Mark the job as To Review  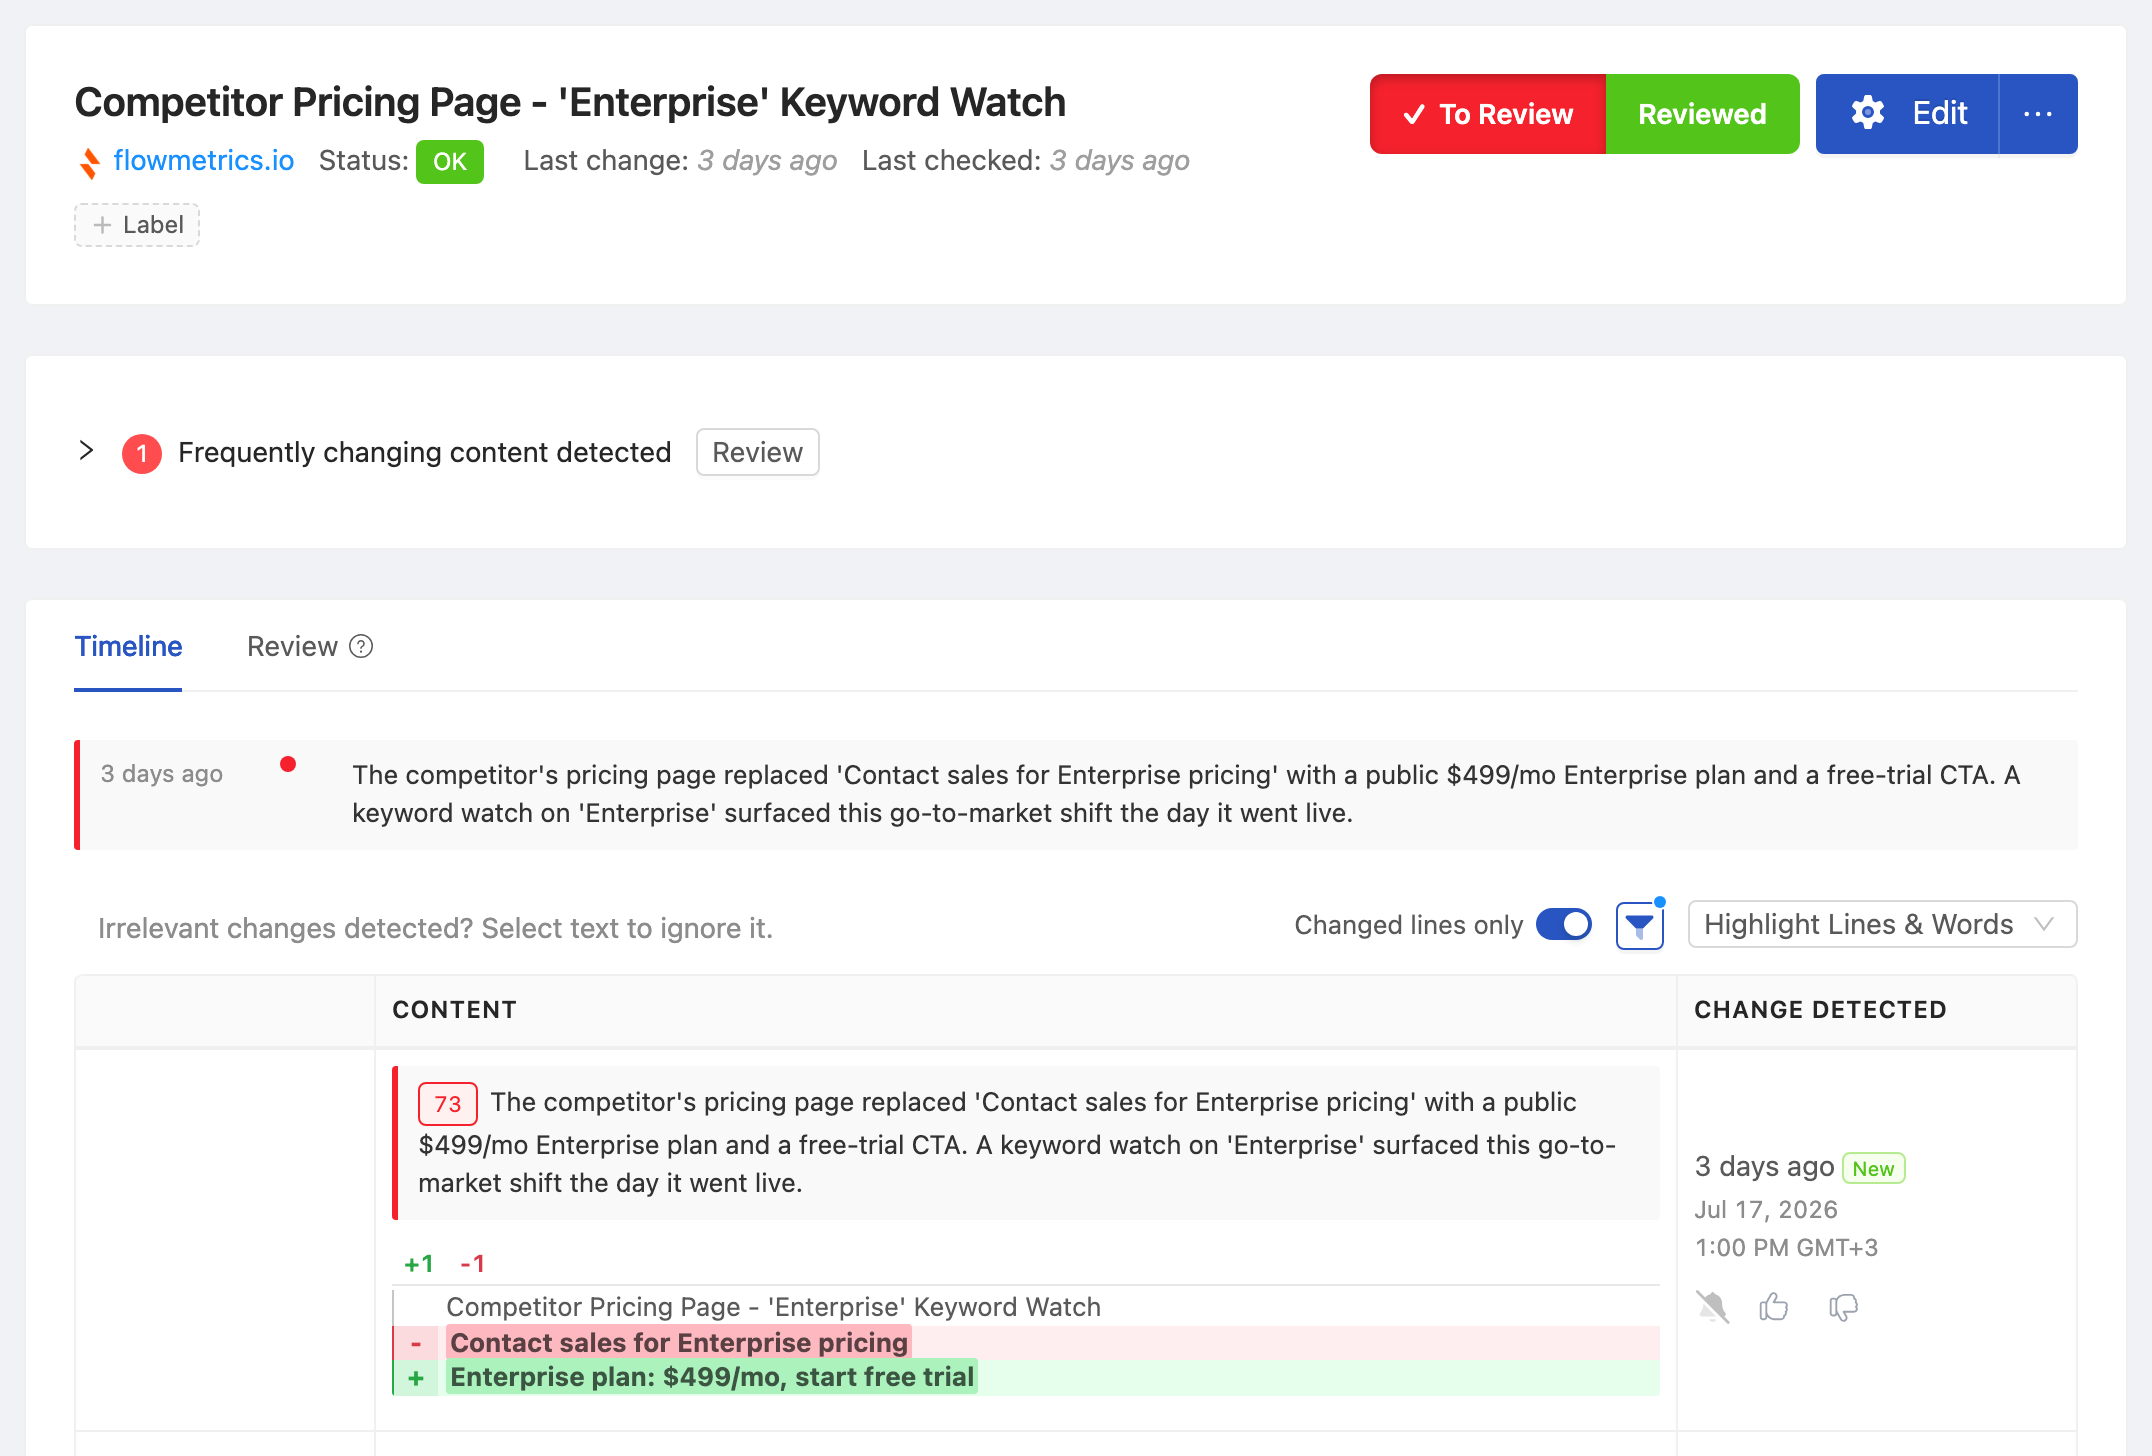1488,114
